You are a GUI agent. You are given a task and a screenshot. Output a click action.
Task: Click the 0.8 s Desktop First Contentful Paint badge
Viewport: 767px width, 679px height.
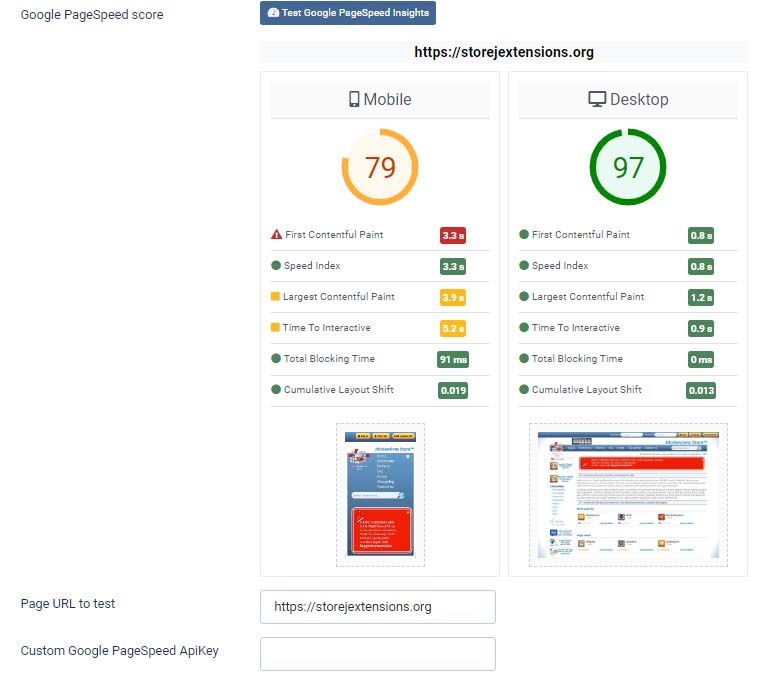click(701, 235)
